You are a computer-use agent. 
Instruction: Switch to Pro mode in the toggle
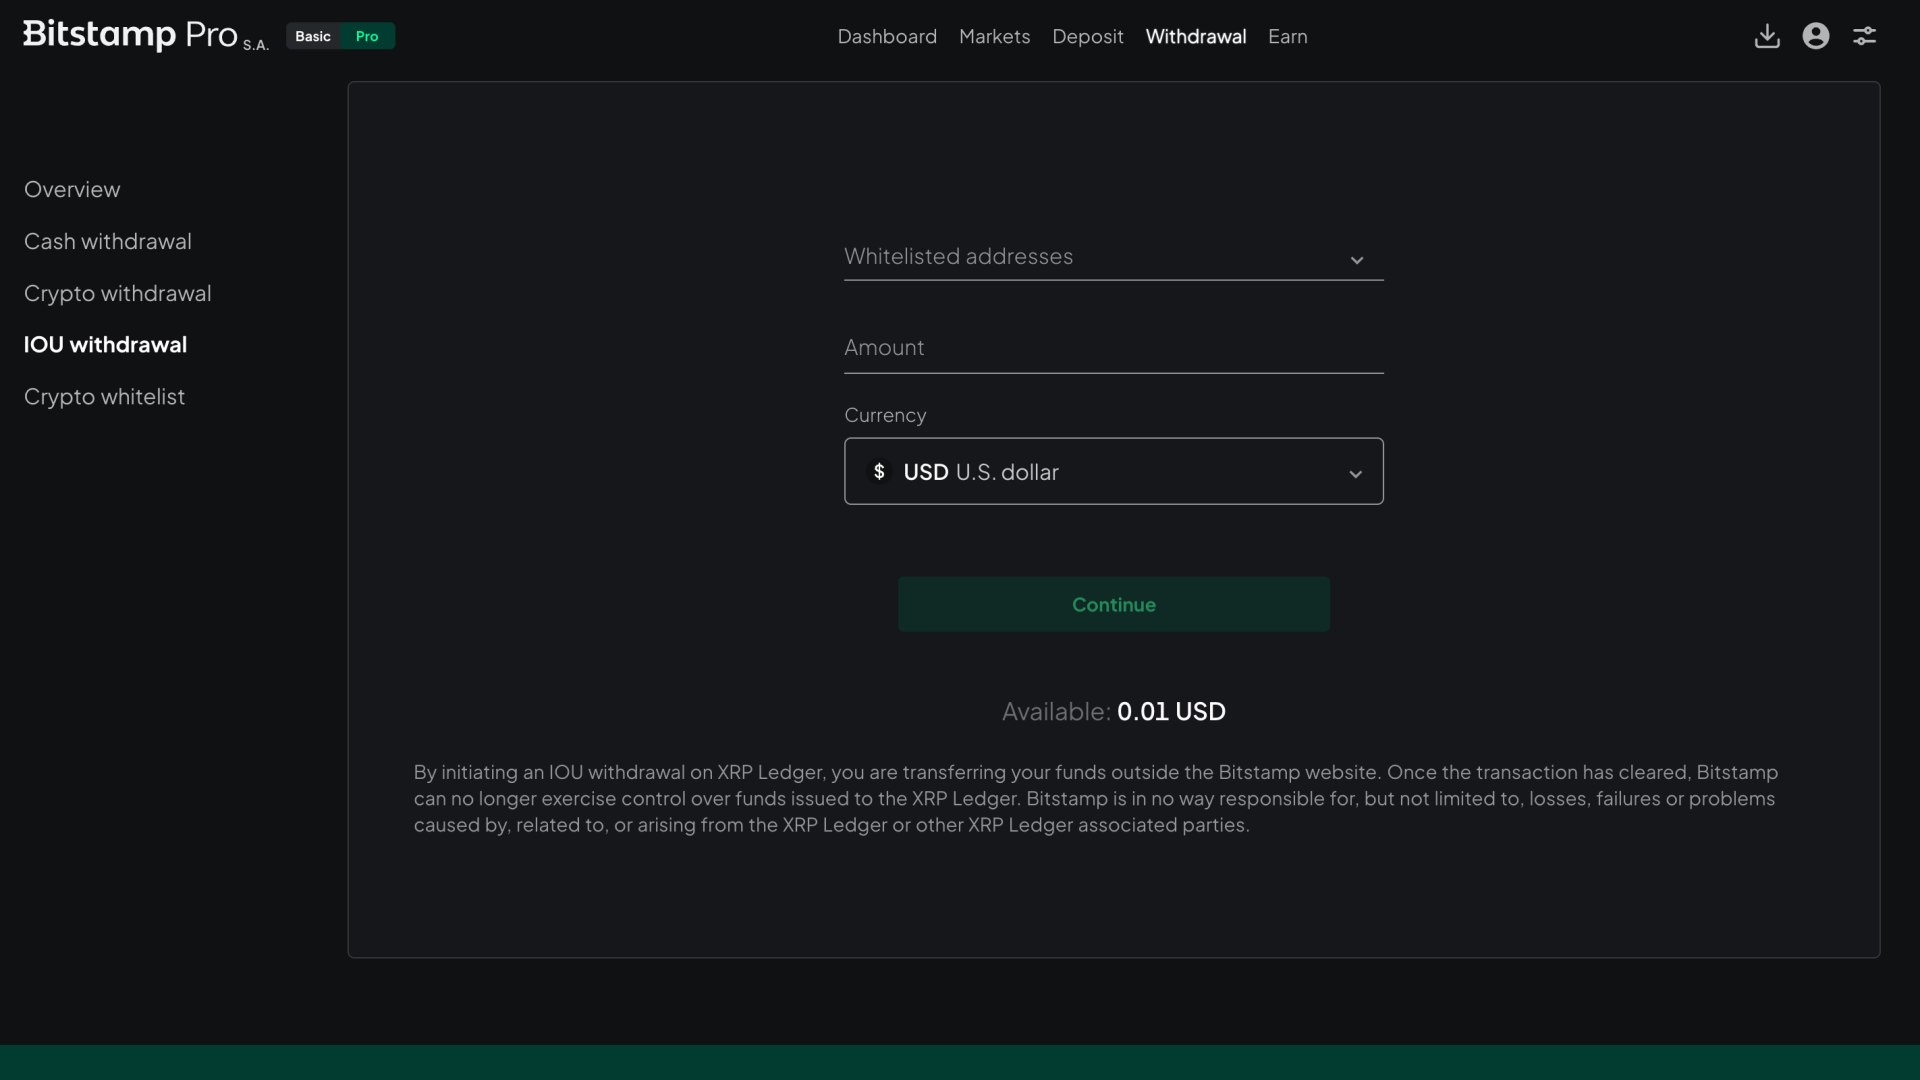coord(367,36)
